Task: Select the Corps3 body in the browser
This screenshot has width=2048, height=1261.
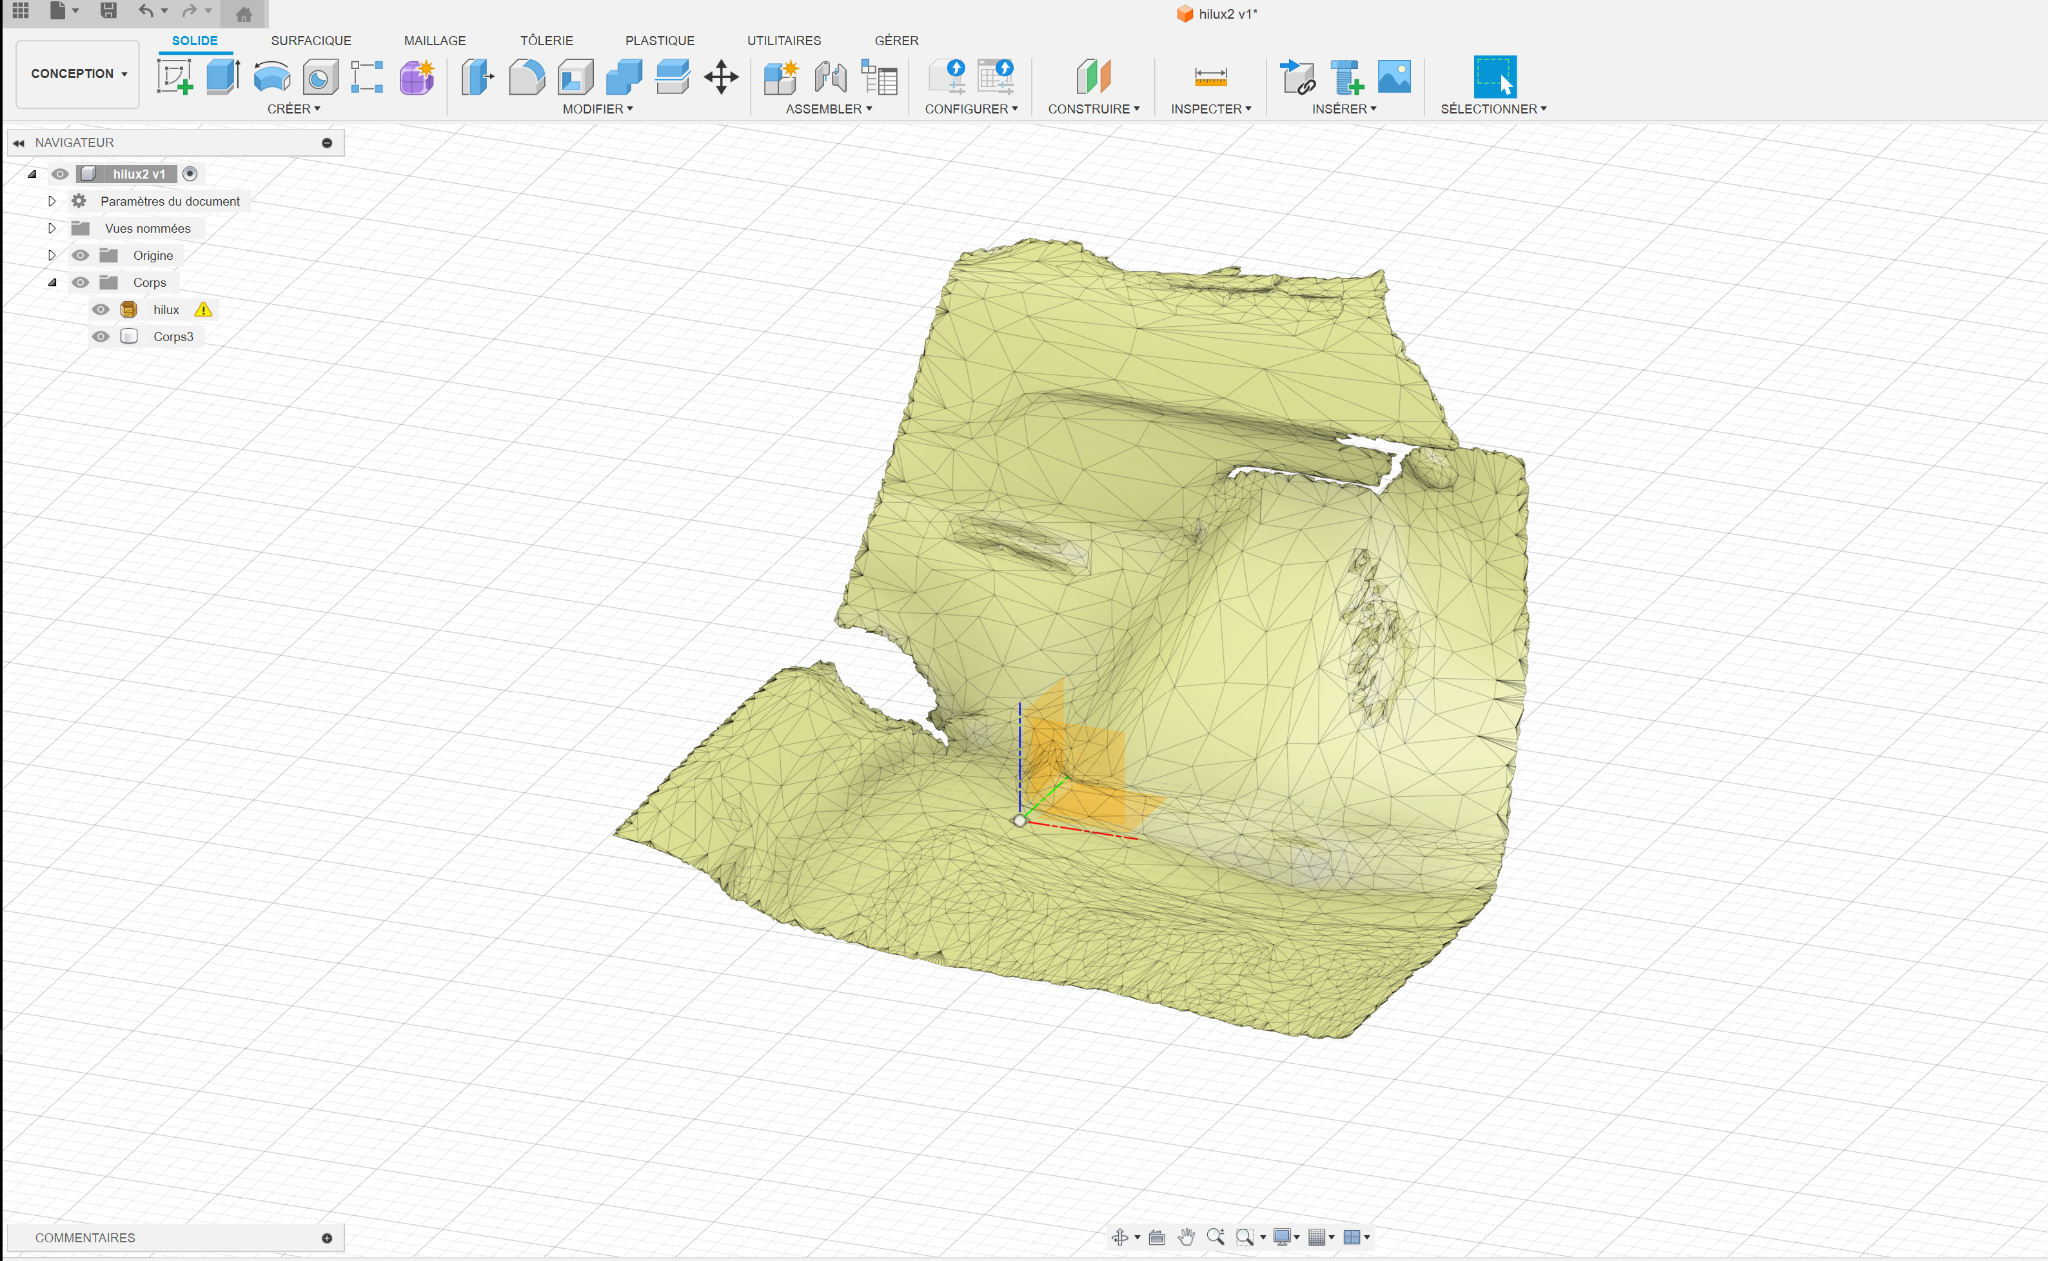Action: [174, 337]
